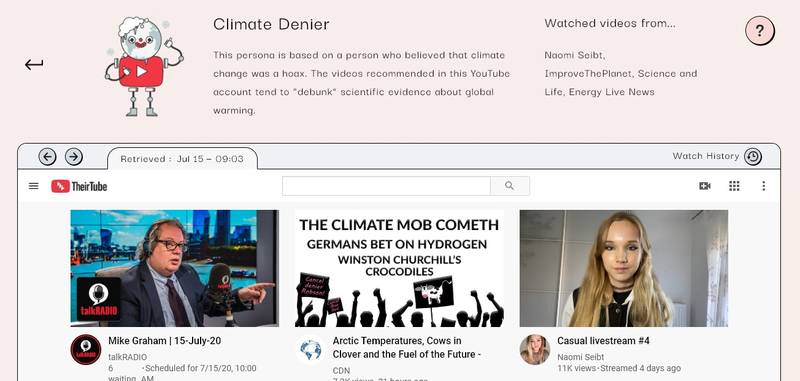Open the Watch History clock icon
This screenshot has width=800, height=381.
[753, 157]
